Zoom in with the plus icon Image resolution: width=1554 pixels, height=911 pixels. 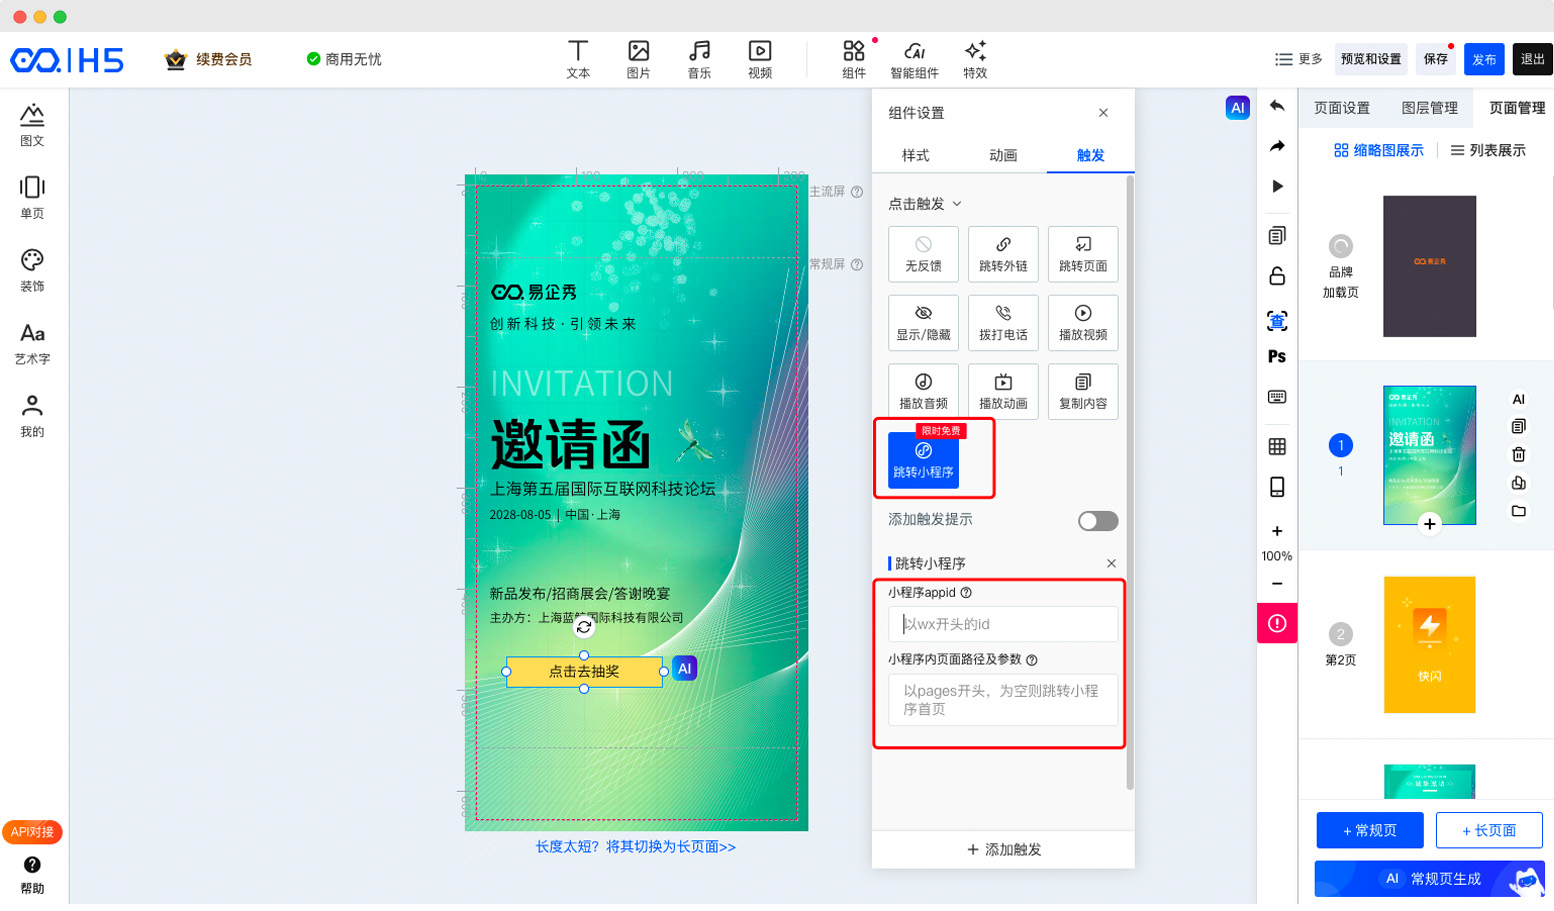click(x=1277, y=531)
